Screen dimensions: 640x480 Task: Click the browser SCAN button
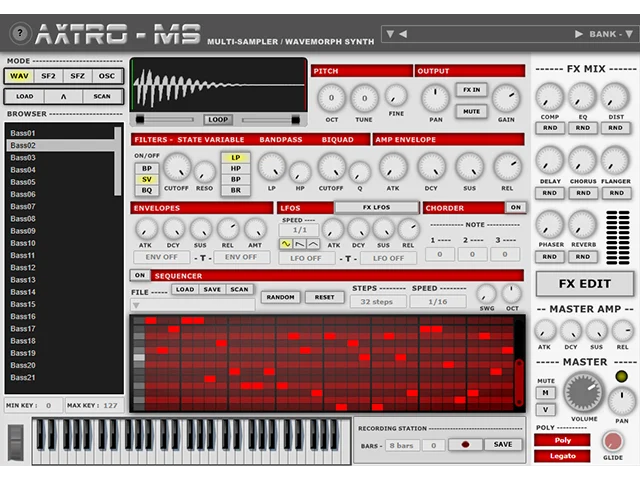point(102,97)
